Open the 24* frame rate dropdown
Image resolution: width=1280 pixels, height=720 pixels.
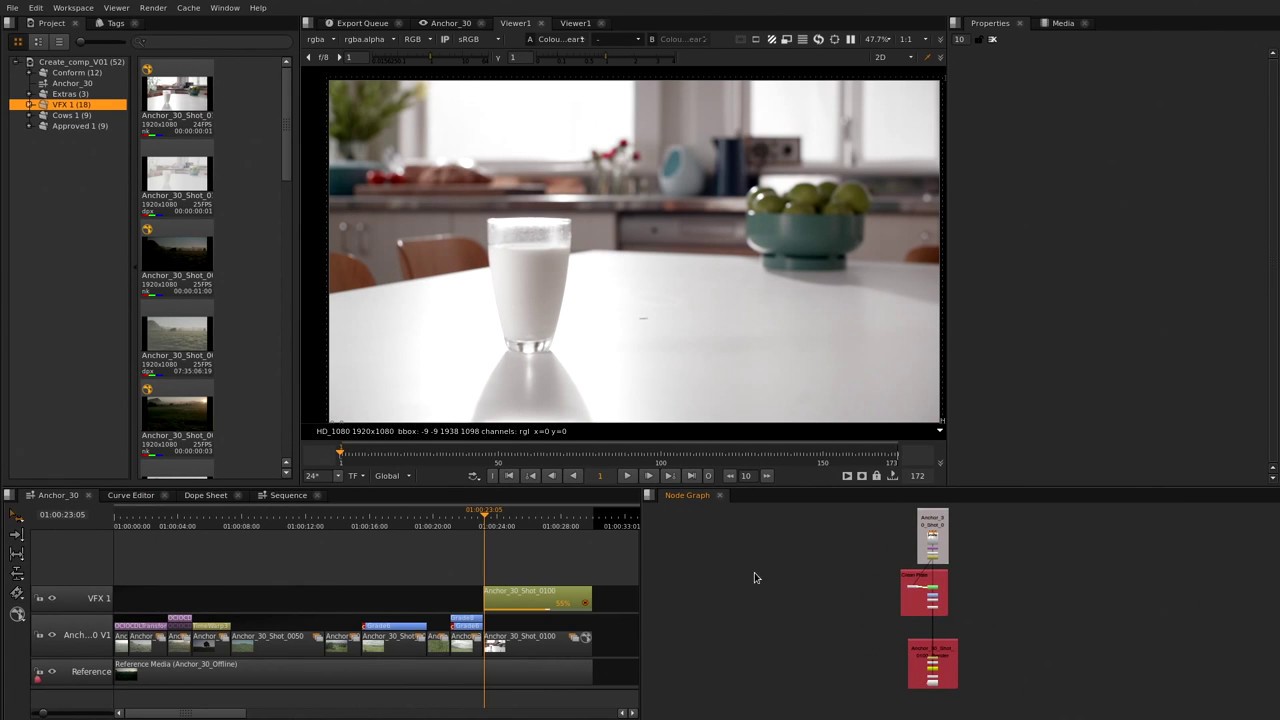(323, 476)
